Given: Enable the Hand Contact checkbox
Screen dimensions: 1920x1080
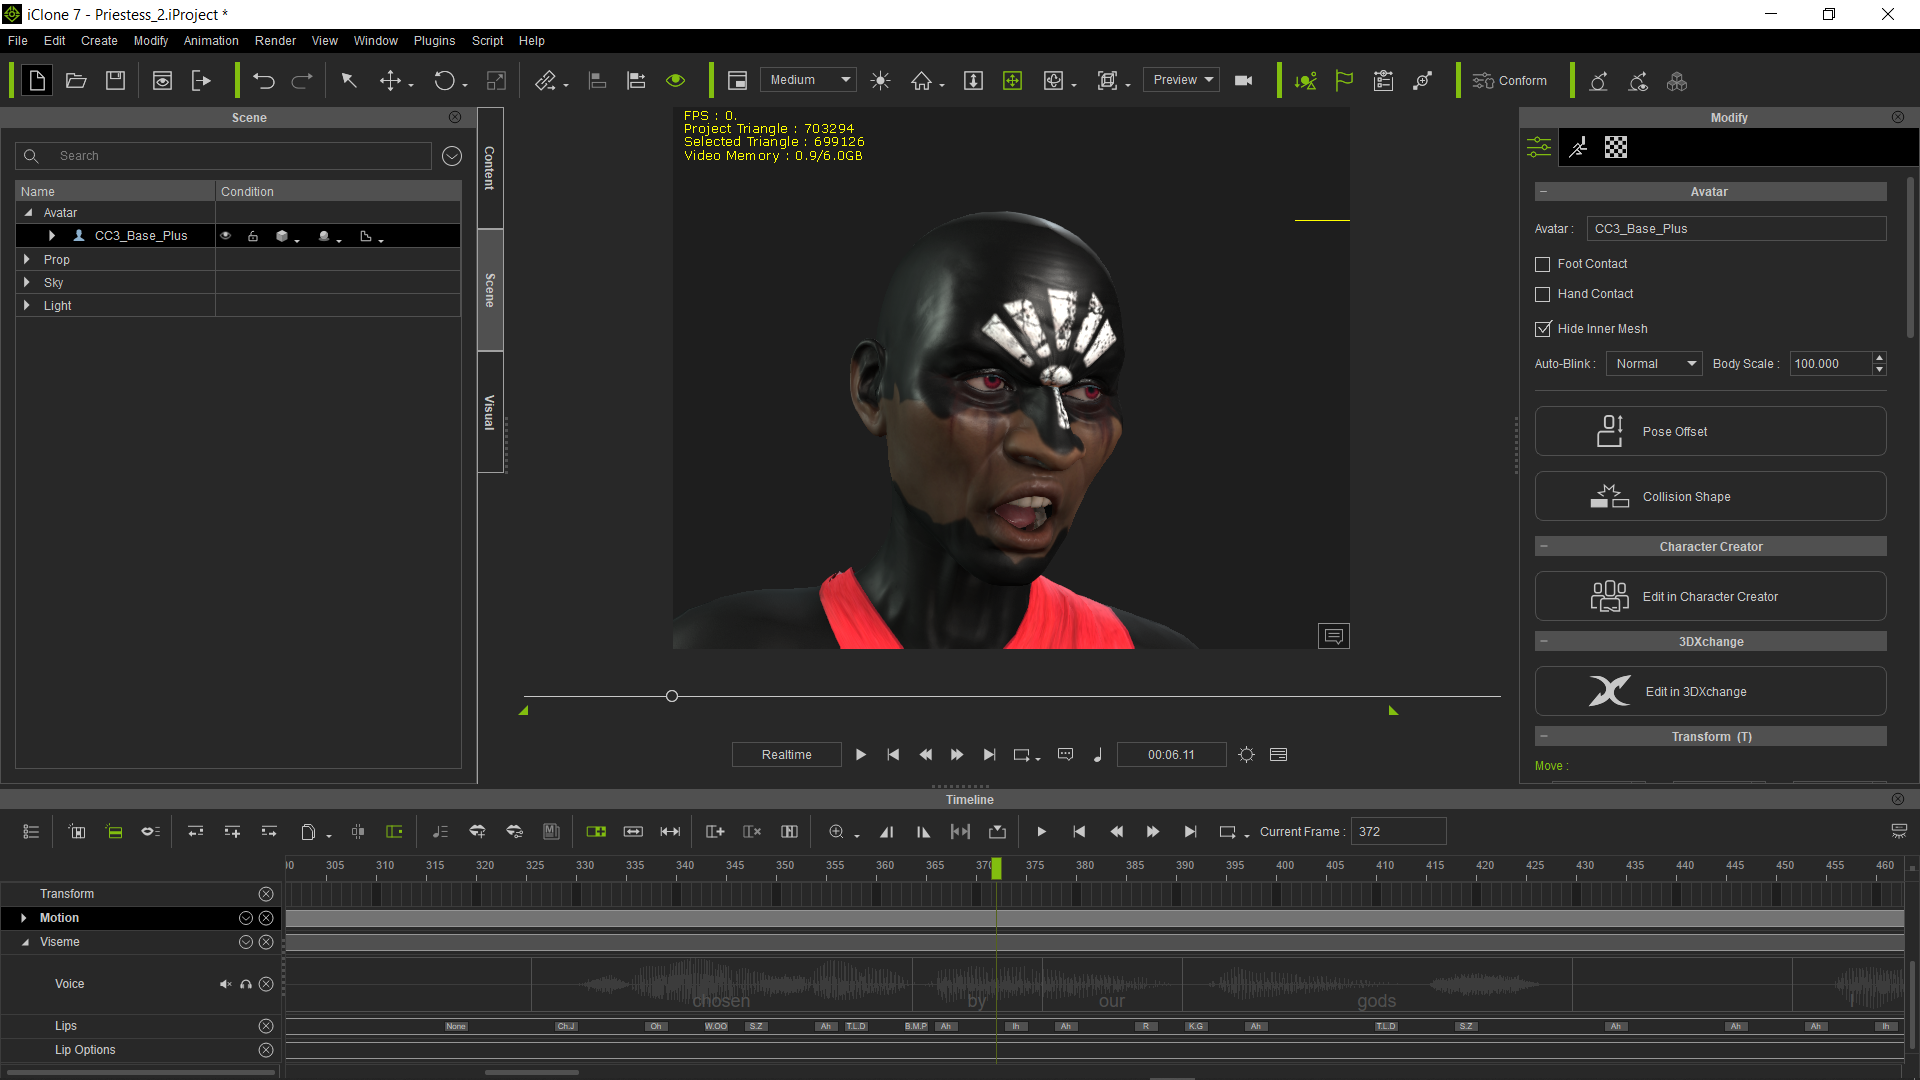Looking at the screenshot, I should pyautogui.click(x=1542, y=295).
